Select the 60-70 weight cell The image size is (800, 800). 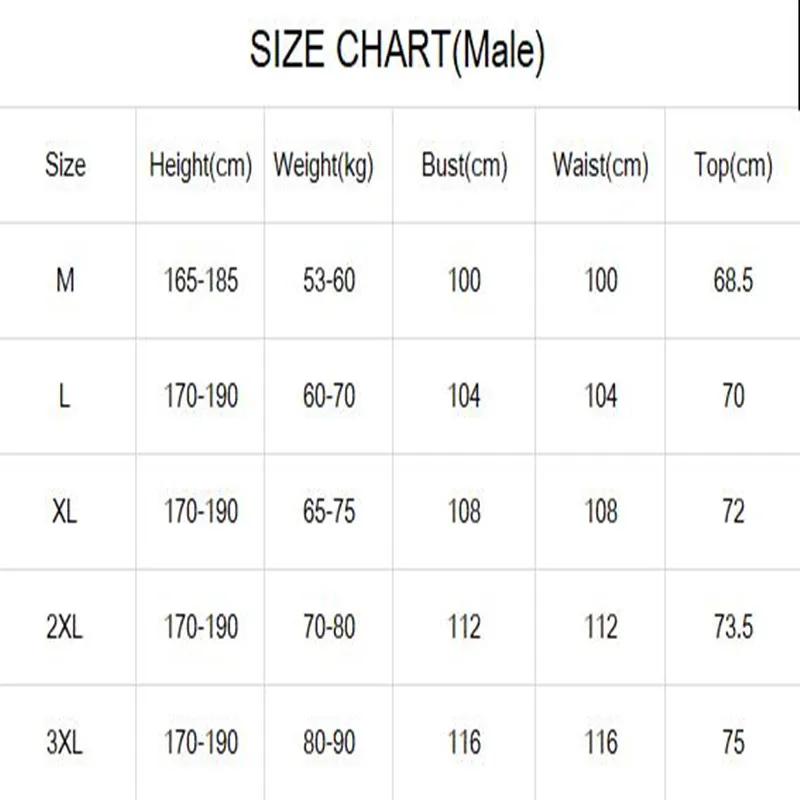[x=329, y=397]
